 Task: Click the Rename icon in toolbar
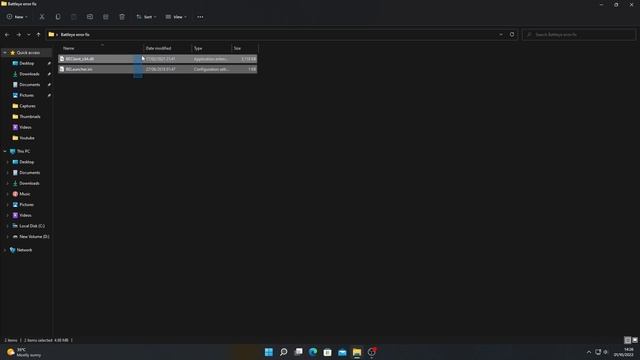click(90, 17)
